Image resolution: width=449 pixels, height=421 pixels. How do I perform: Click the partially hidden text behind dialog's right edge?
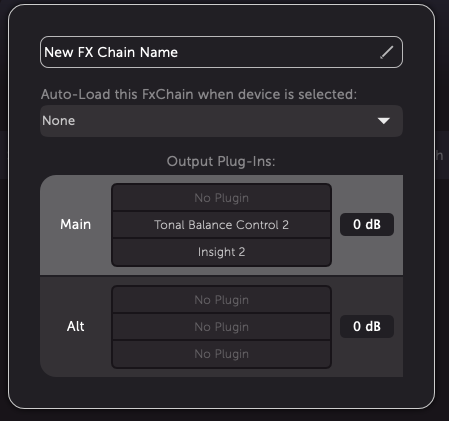(440, 155)
